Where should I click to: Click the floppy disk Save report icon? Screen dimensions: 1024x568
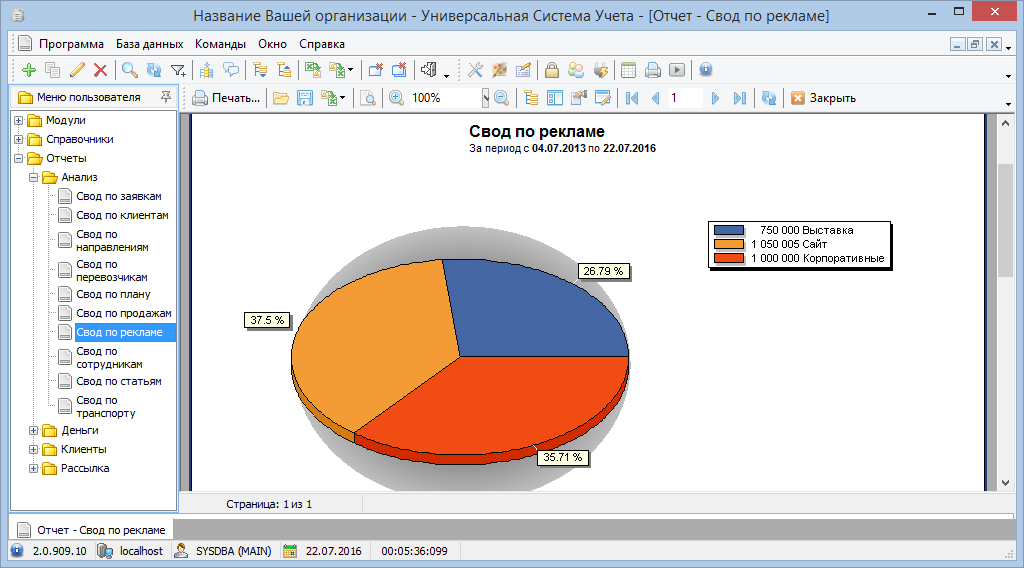(305, 98)
